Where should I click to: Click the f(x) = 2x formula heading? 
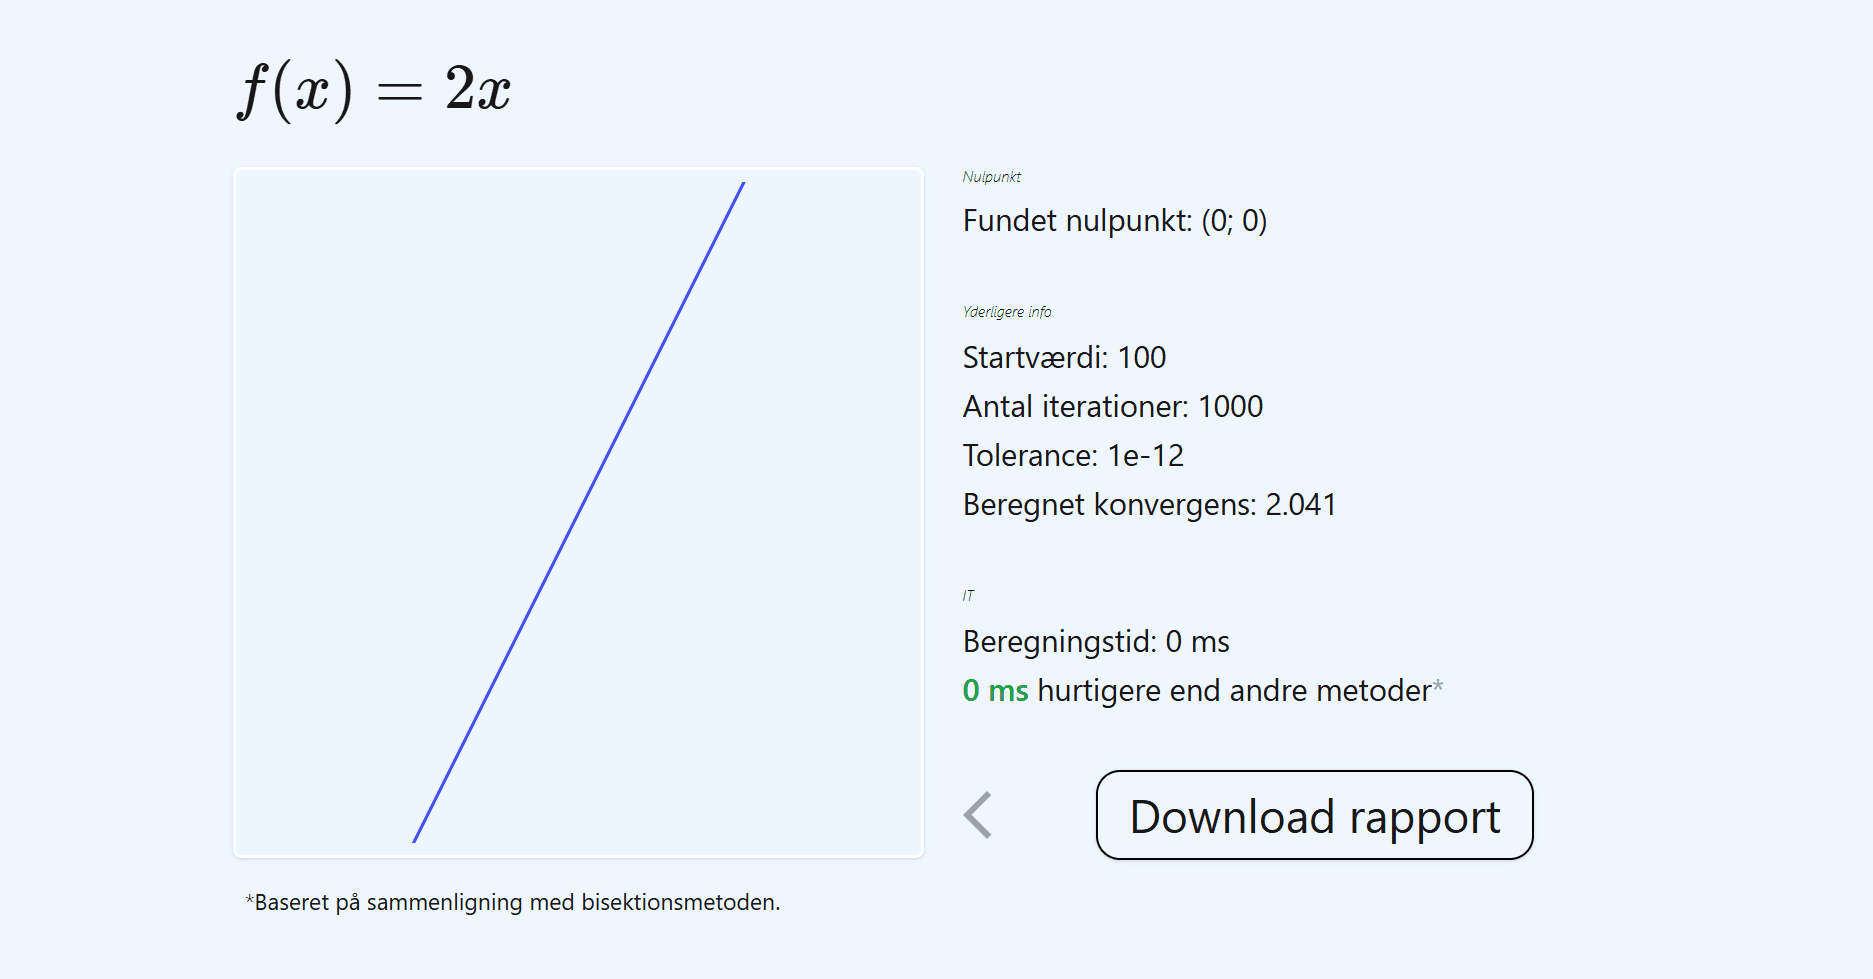374,89
